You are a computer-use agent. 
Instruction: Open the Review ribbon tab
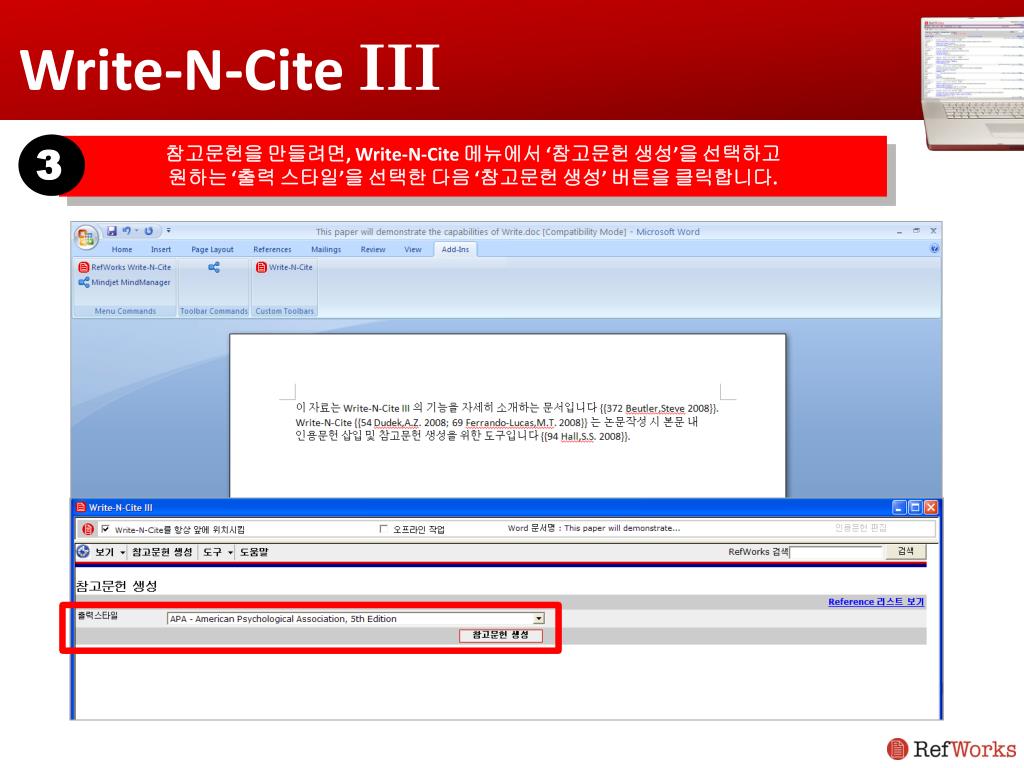(x=373, y=249)
